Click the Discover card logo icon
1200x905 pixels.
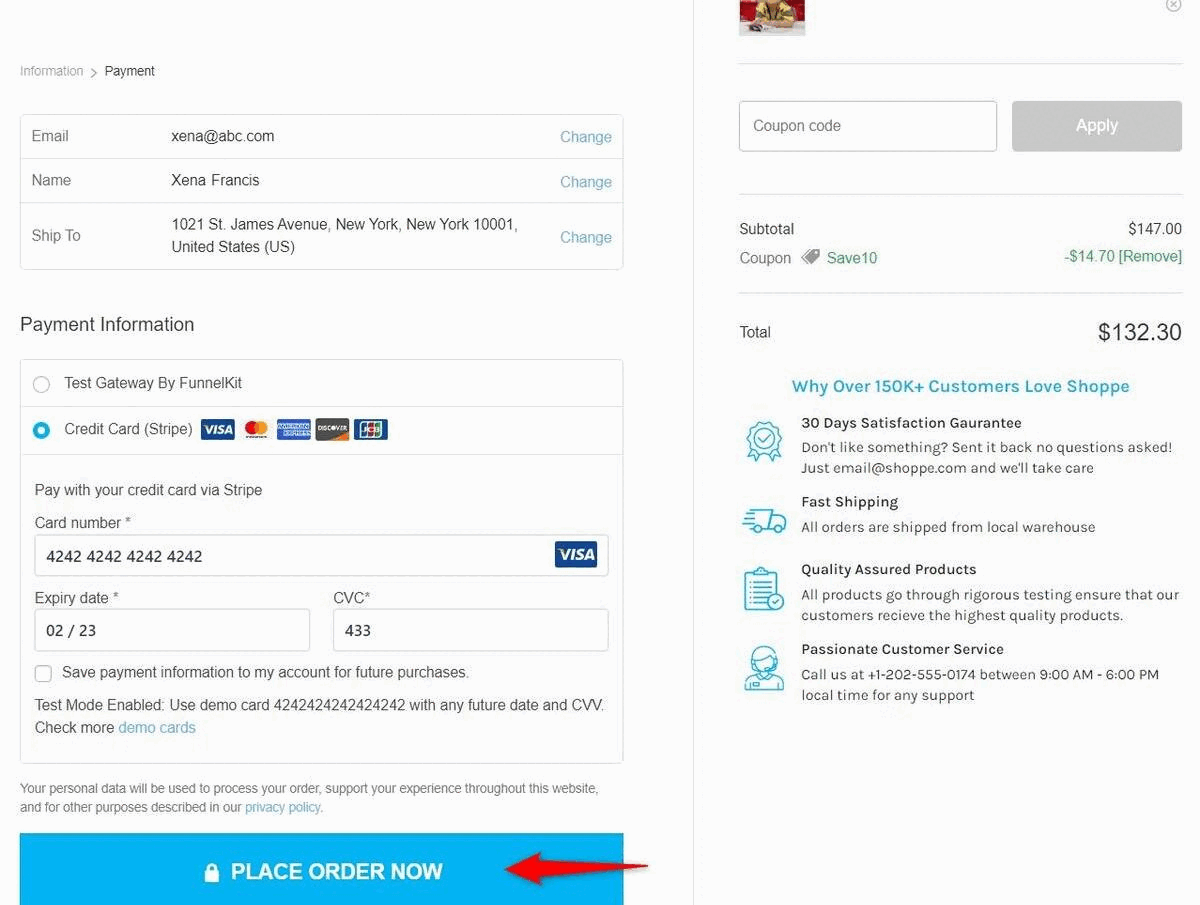pos(332,430)
